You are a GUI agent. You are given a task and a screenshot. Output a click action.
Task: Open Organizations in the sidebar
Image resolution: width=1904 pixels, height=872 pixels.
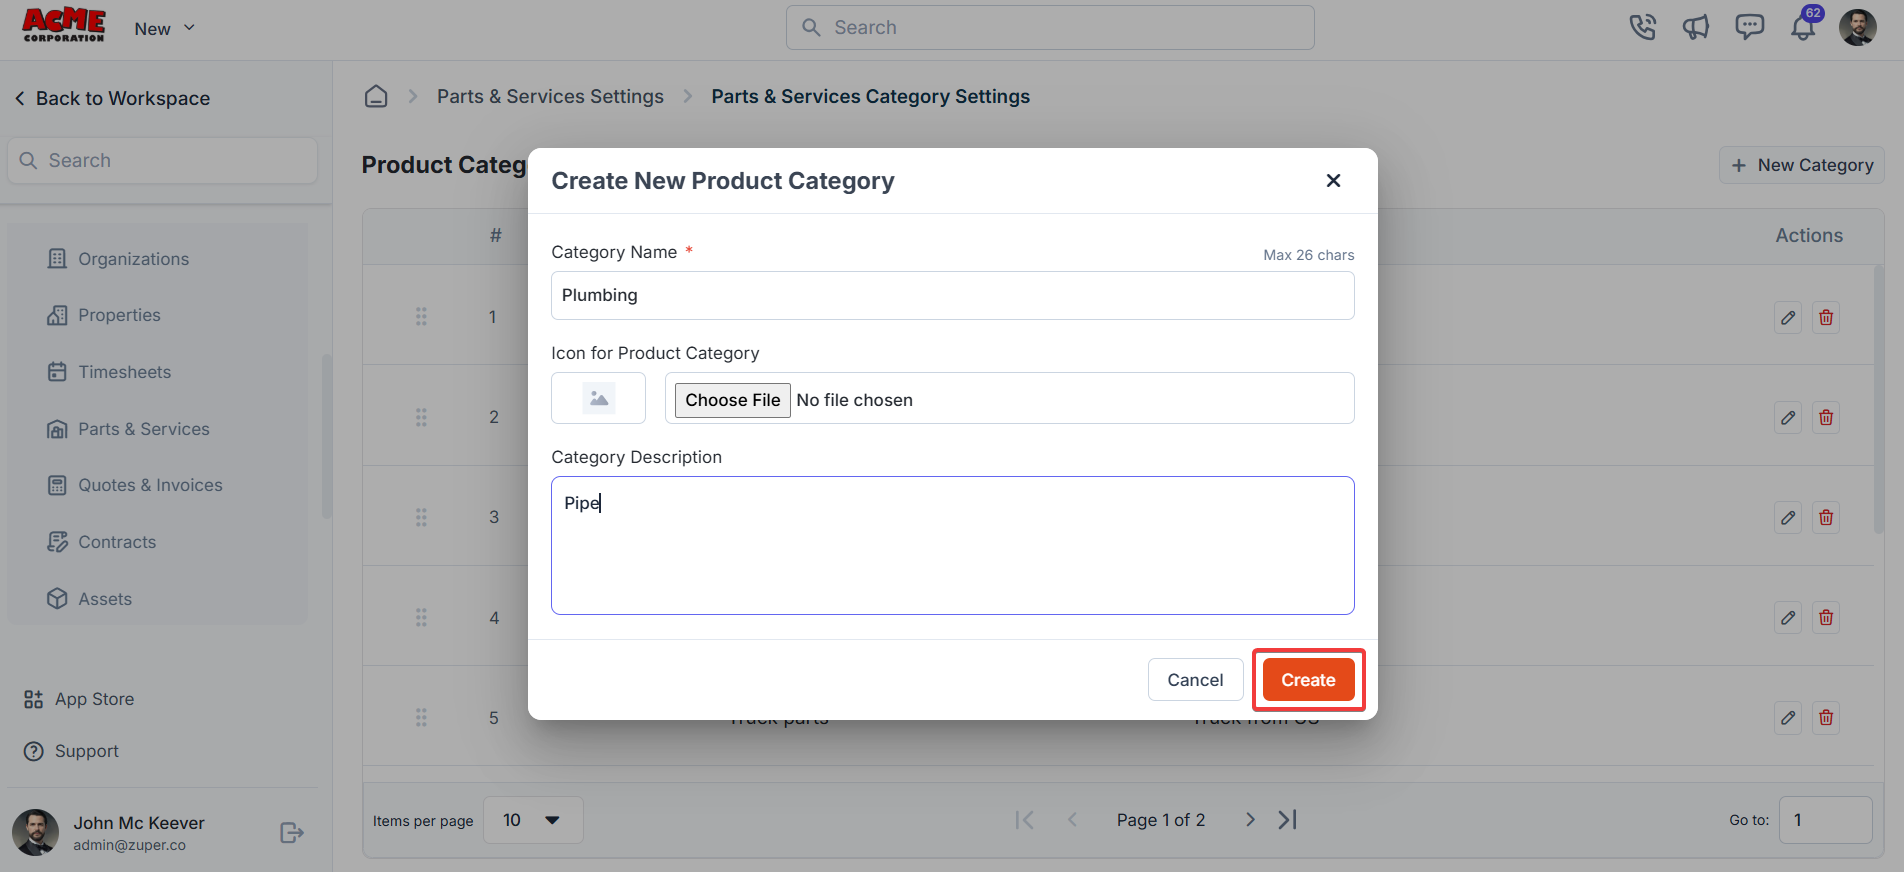click(118, 259)
